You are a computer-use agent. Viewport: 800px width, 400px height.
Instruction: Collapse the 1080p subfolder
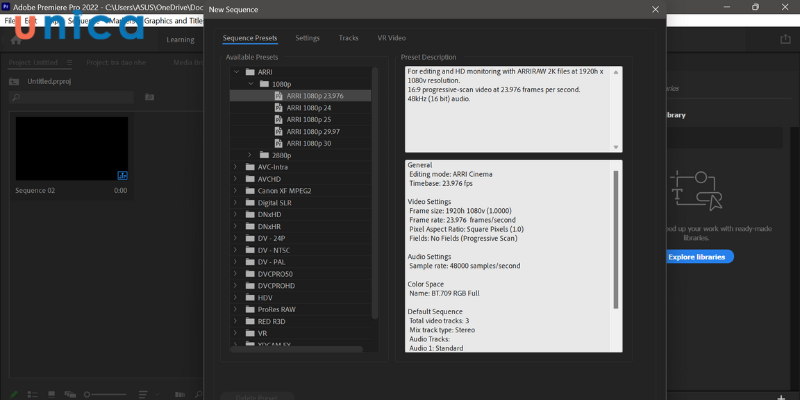point(250,84)
